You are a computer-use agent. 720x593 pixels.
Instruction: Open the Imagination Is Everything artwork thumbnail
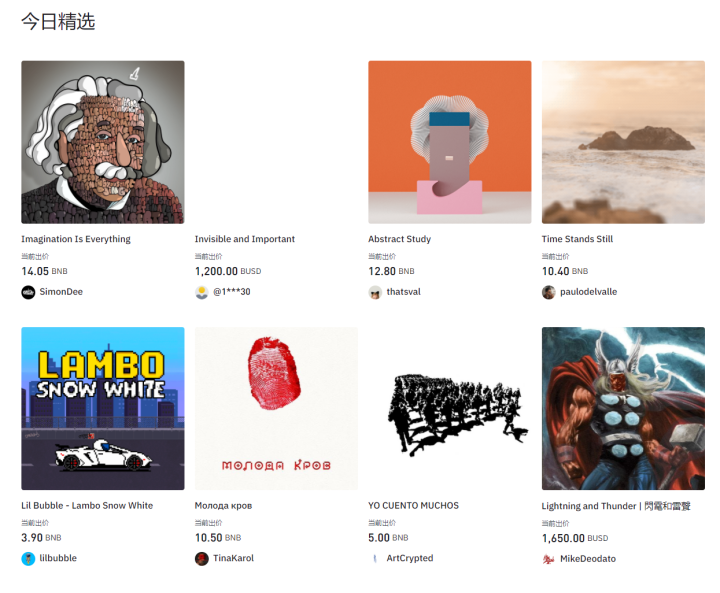click(103, 142)
